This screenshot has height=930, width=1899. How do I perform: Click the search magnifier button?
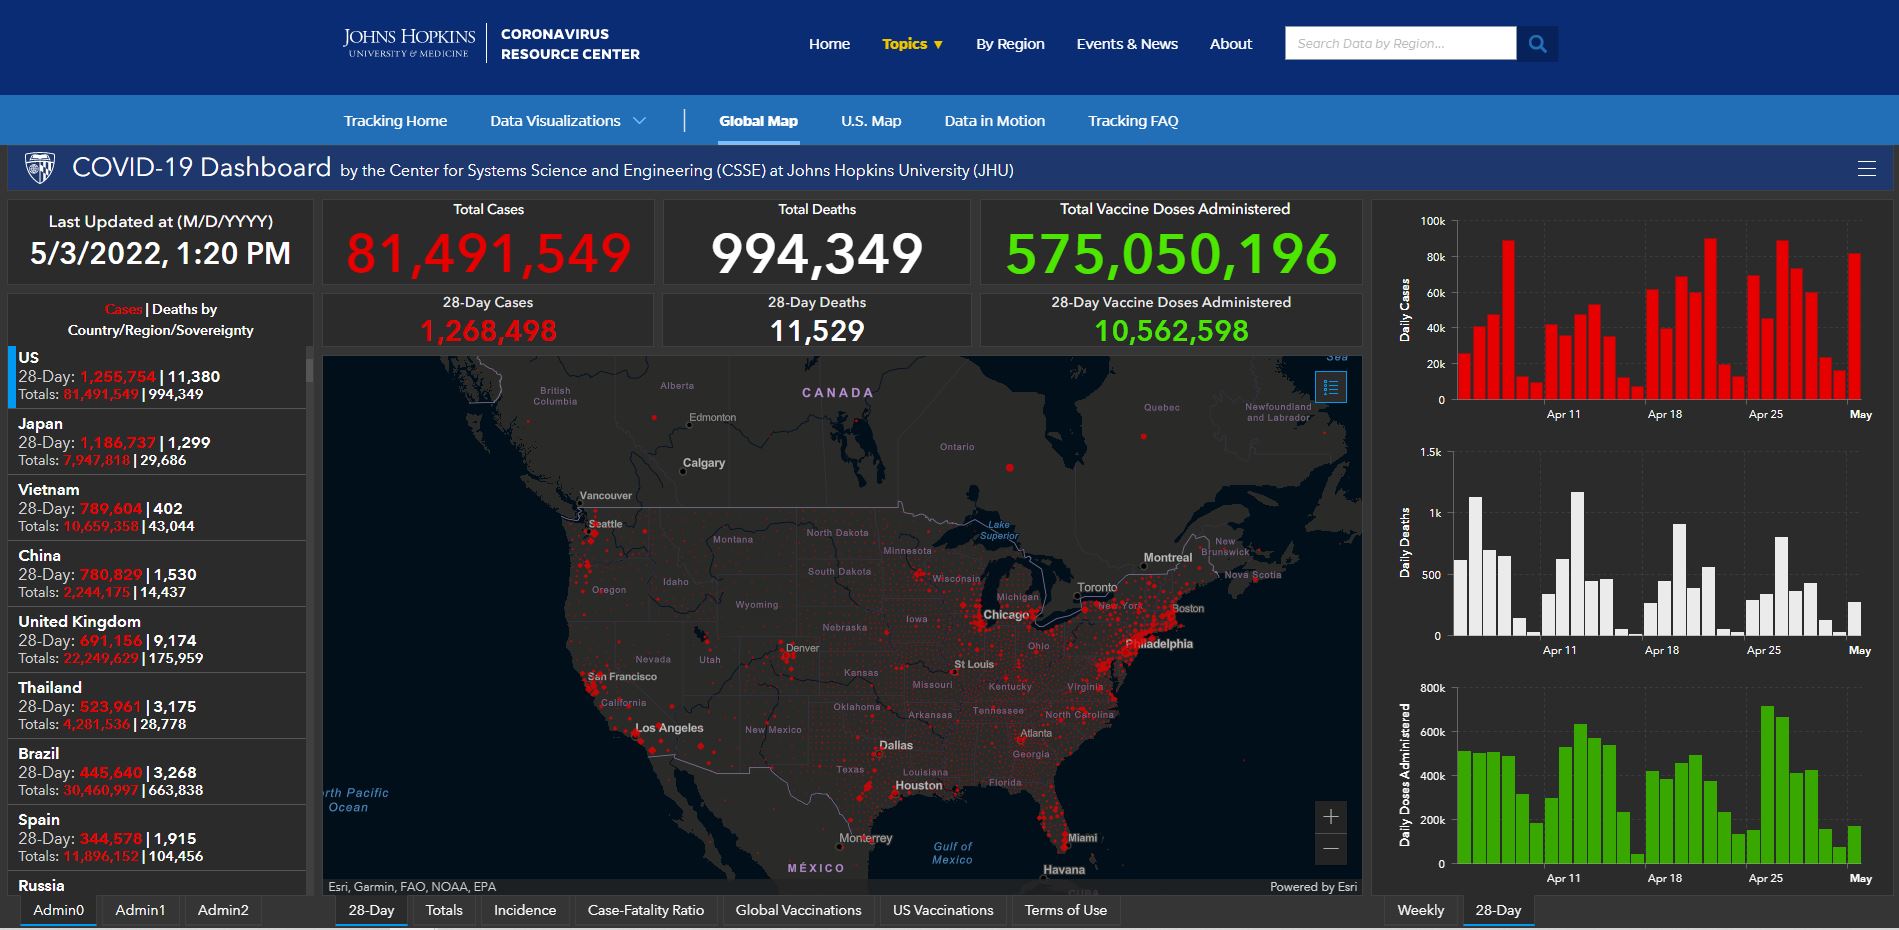1537,44
